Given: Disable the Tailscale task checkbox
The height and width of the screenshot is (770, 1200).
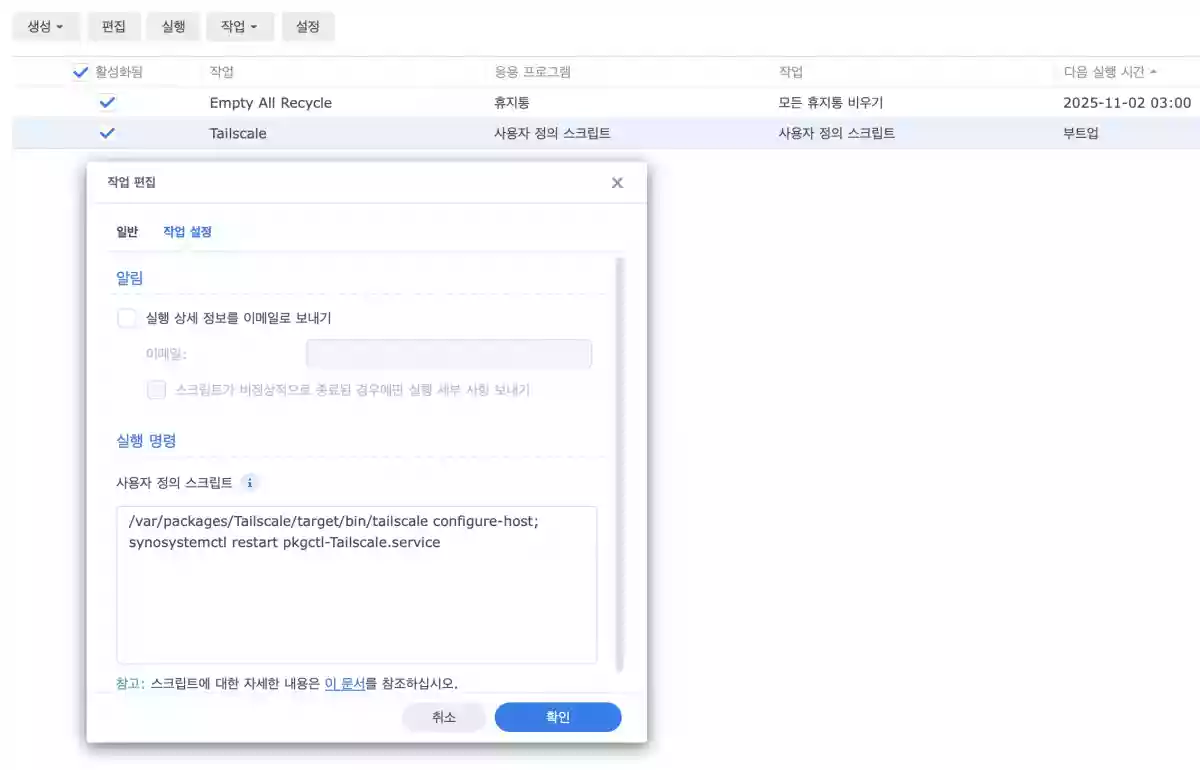Looking at the screenshot, I should [x=108, y=133].
